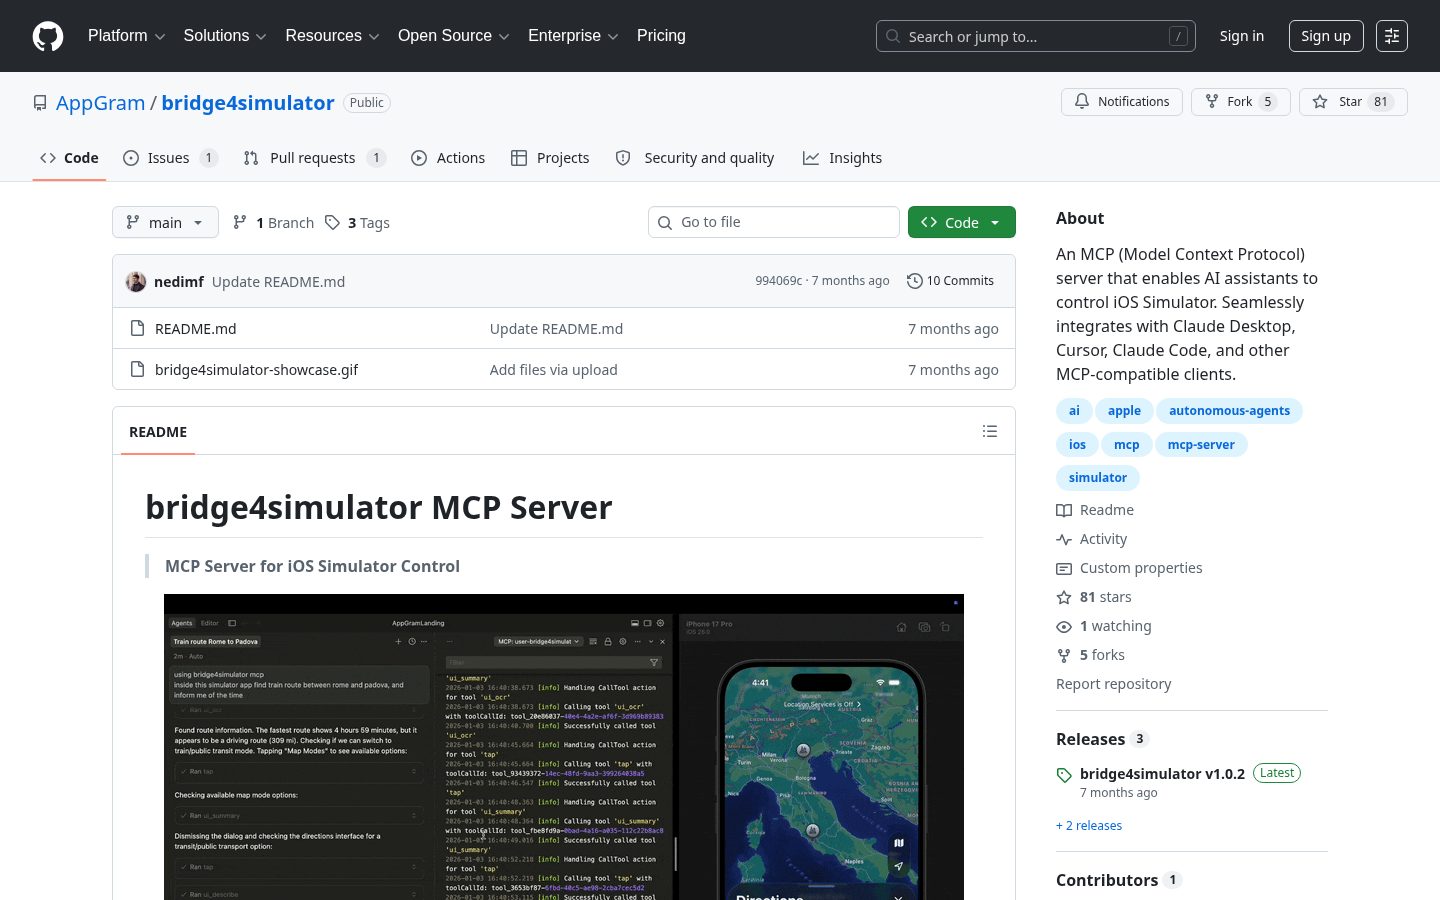Screen dimensions: 1440x900
Task: Open the GitHub homepage logo
Action: (48, 36)
